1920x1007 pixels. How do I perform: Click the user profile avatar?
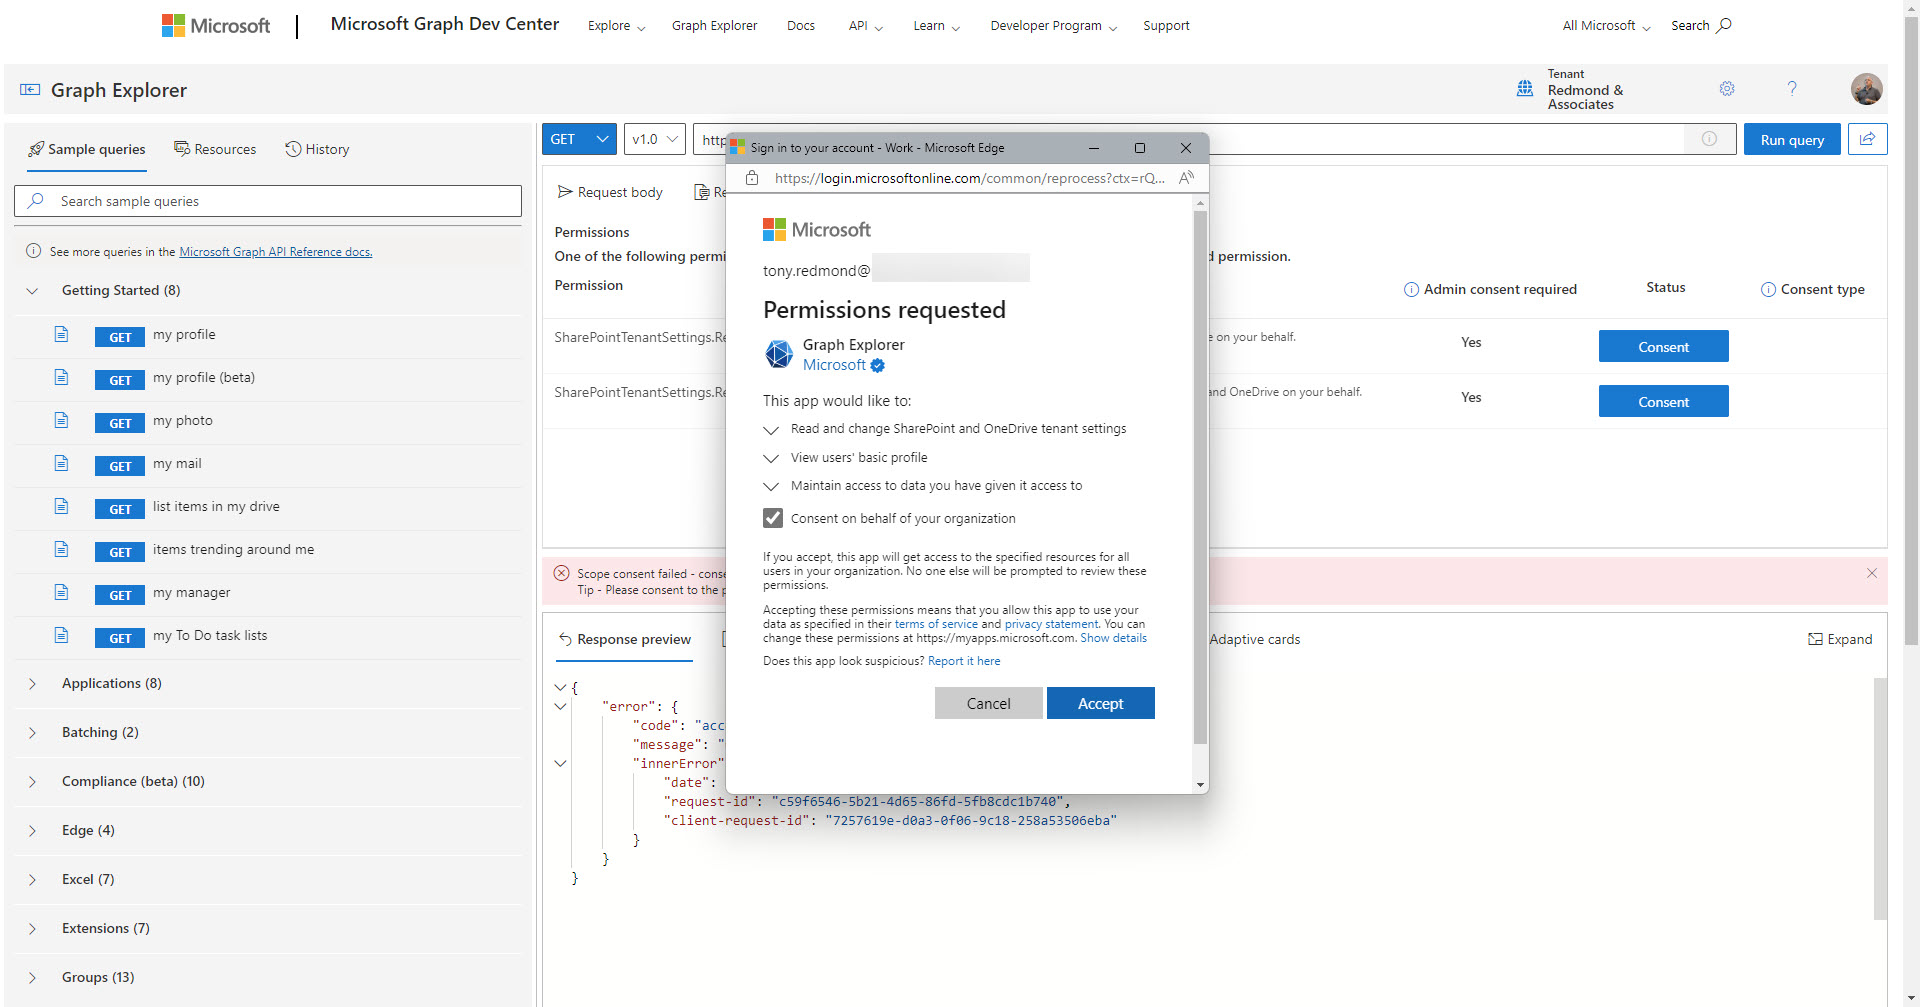[x=1866, y=89]
